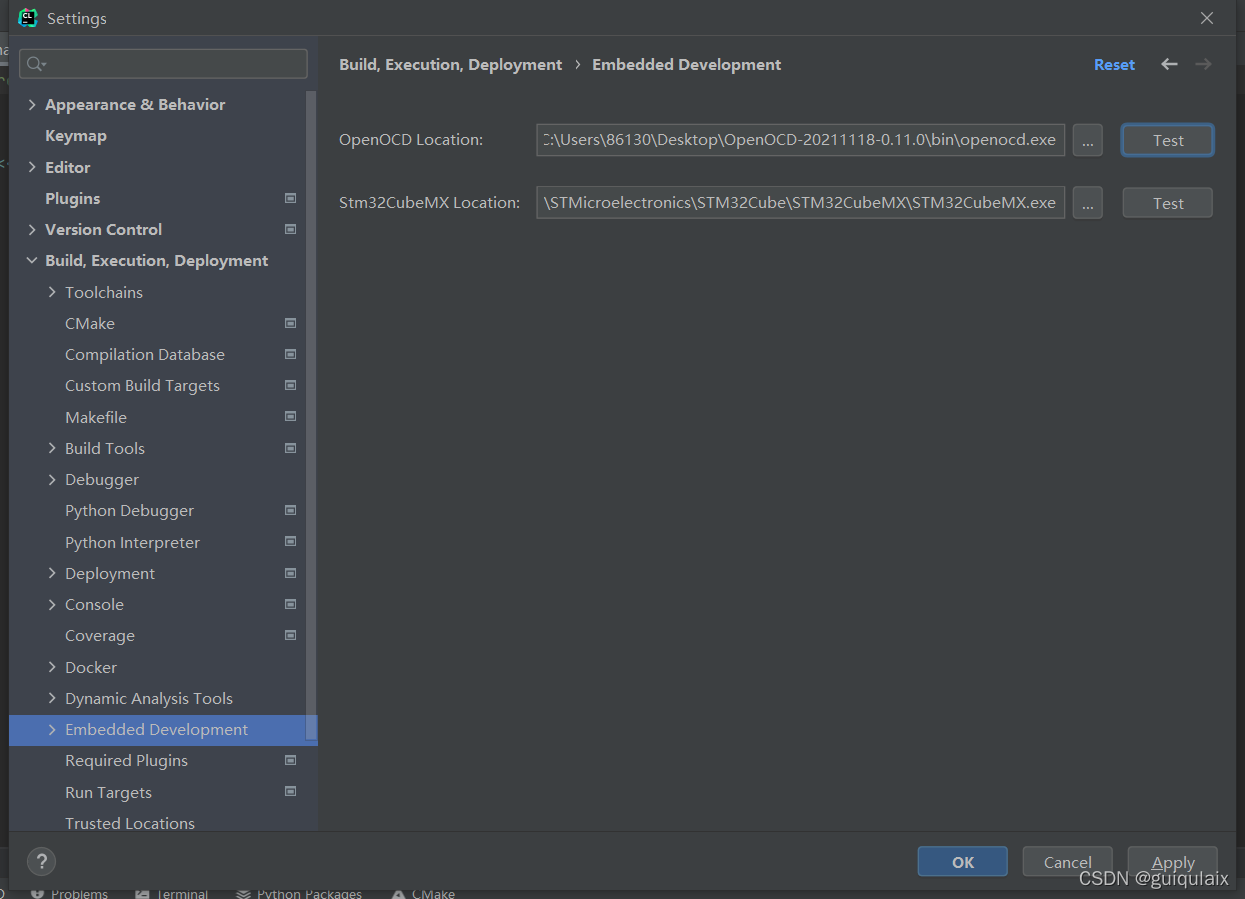The width and height of the screenshot is (1245, 899).
Task: Select Trusted Locations entry
Action: click(130, 823)
